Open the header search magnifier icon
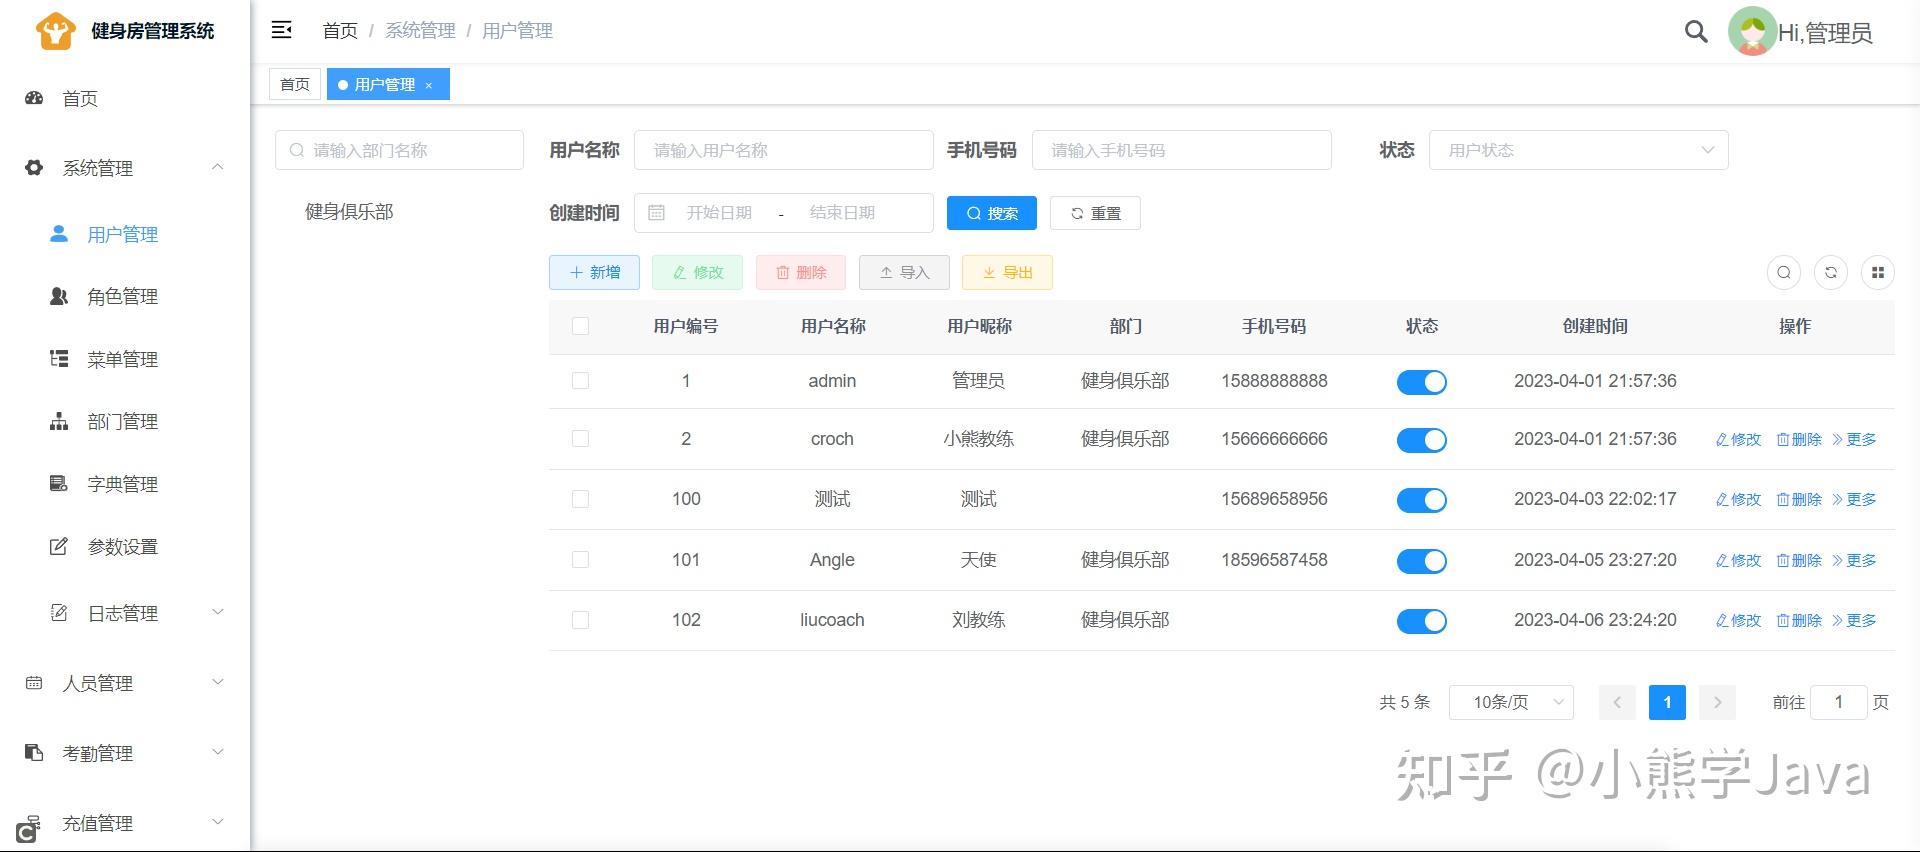 click(x=1696, y=31)
